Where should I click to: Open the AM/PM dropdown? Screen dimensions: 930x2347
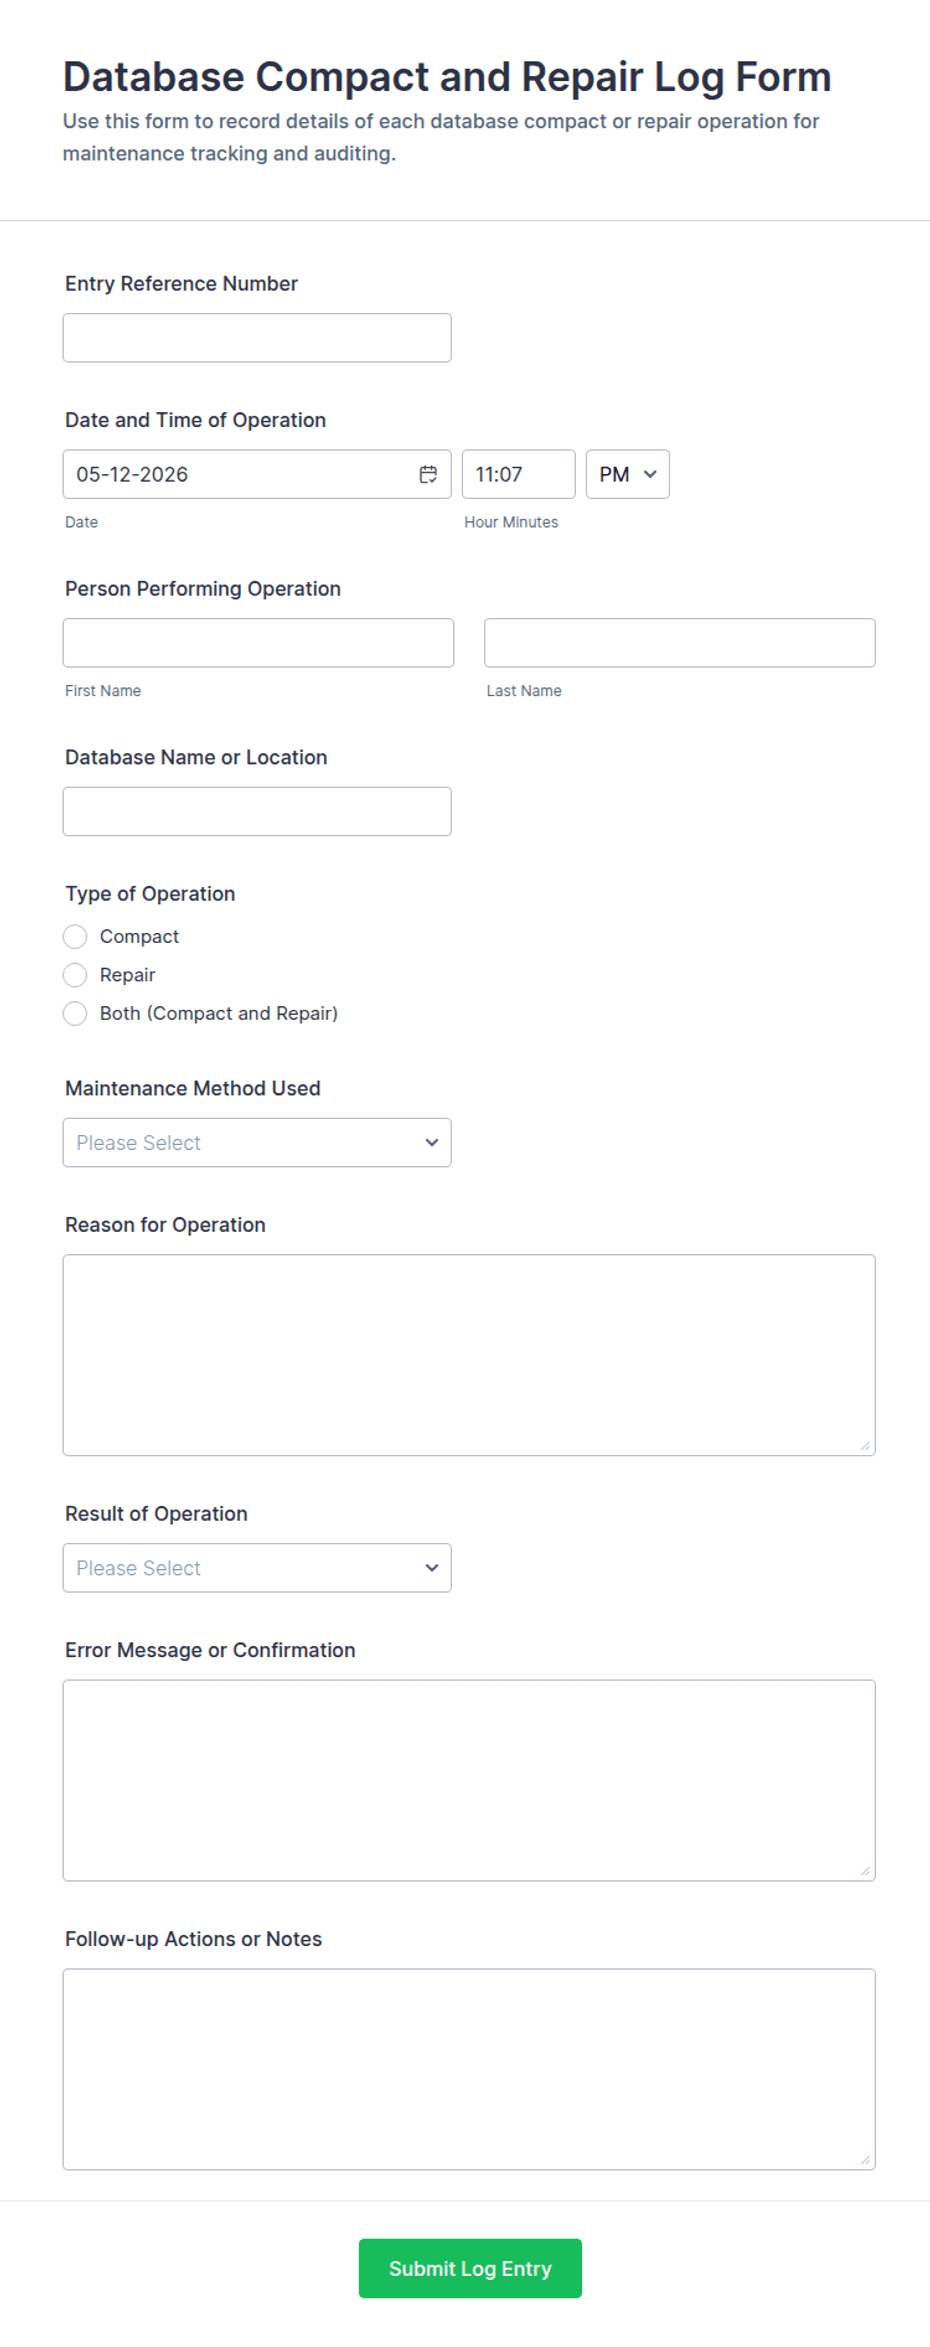pyautogui.click(x=627, y=474)
